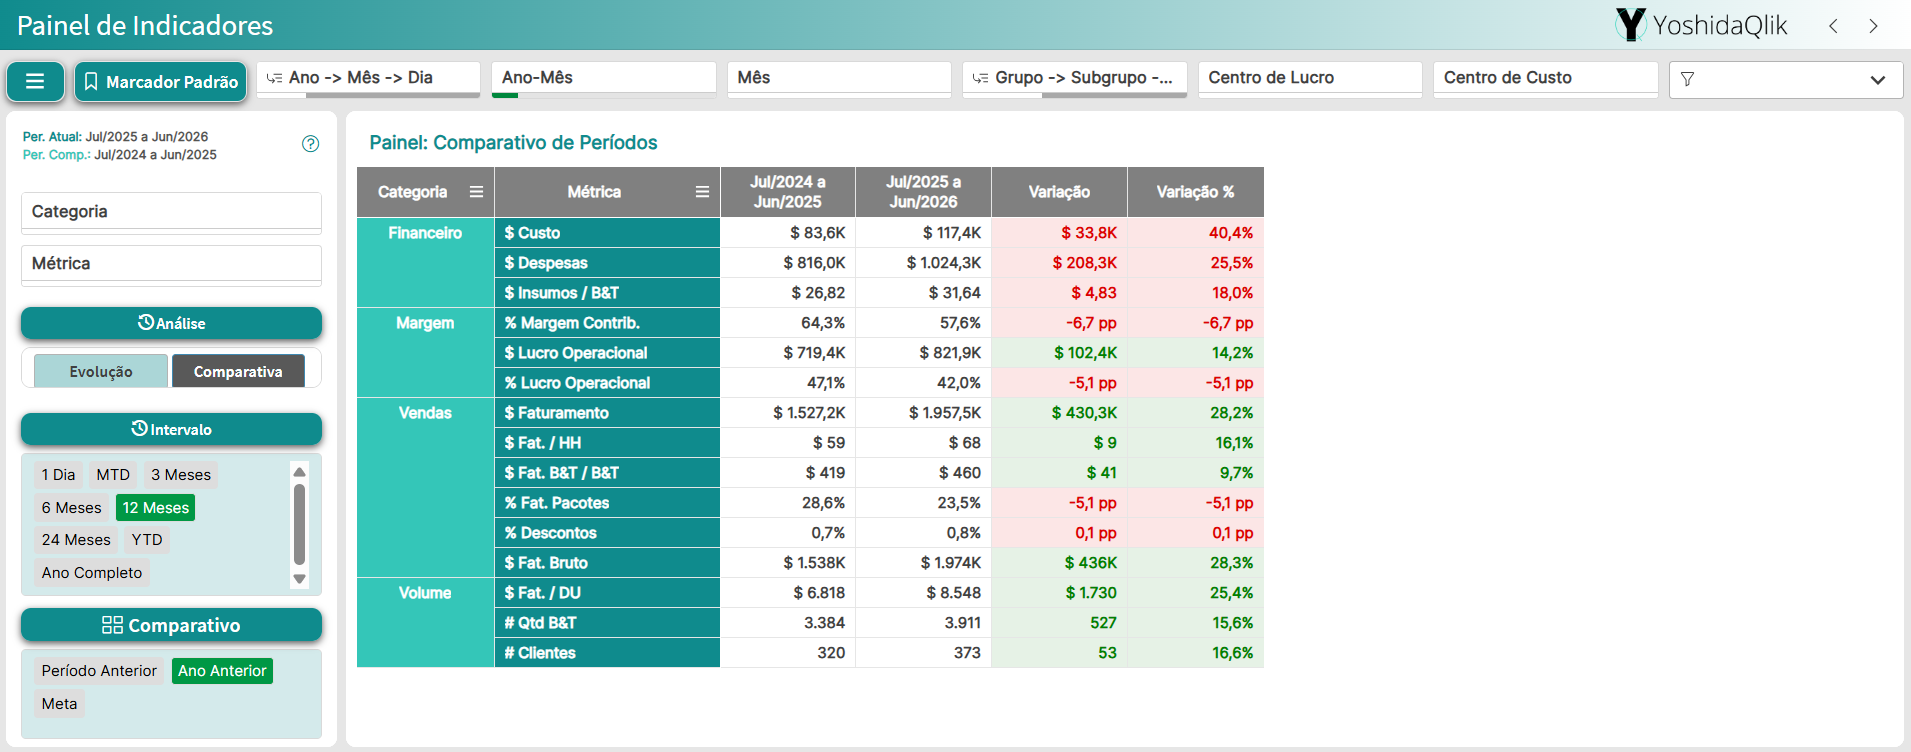This screenshot has height=752, width=1911.
Task: Select the Financeiro category cell
Action: 425,262
